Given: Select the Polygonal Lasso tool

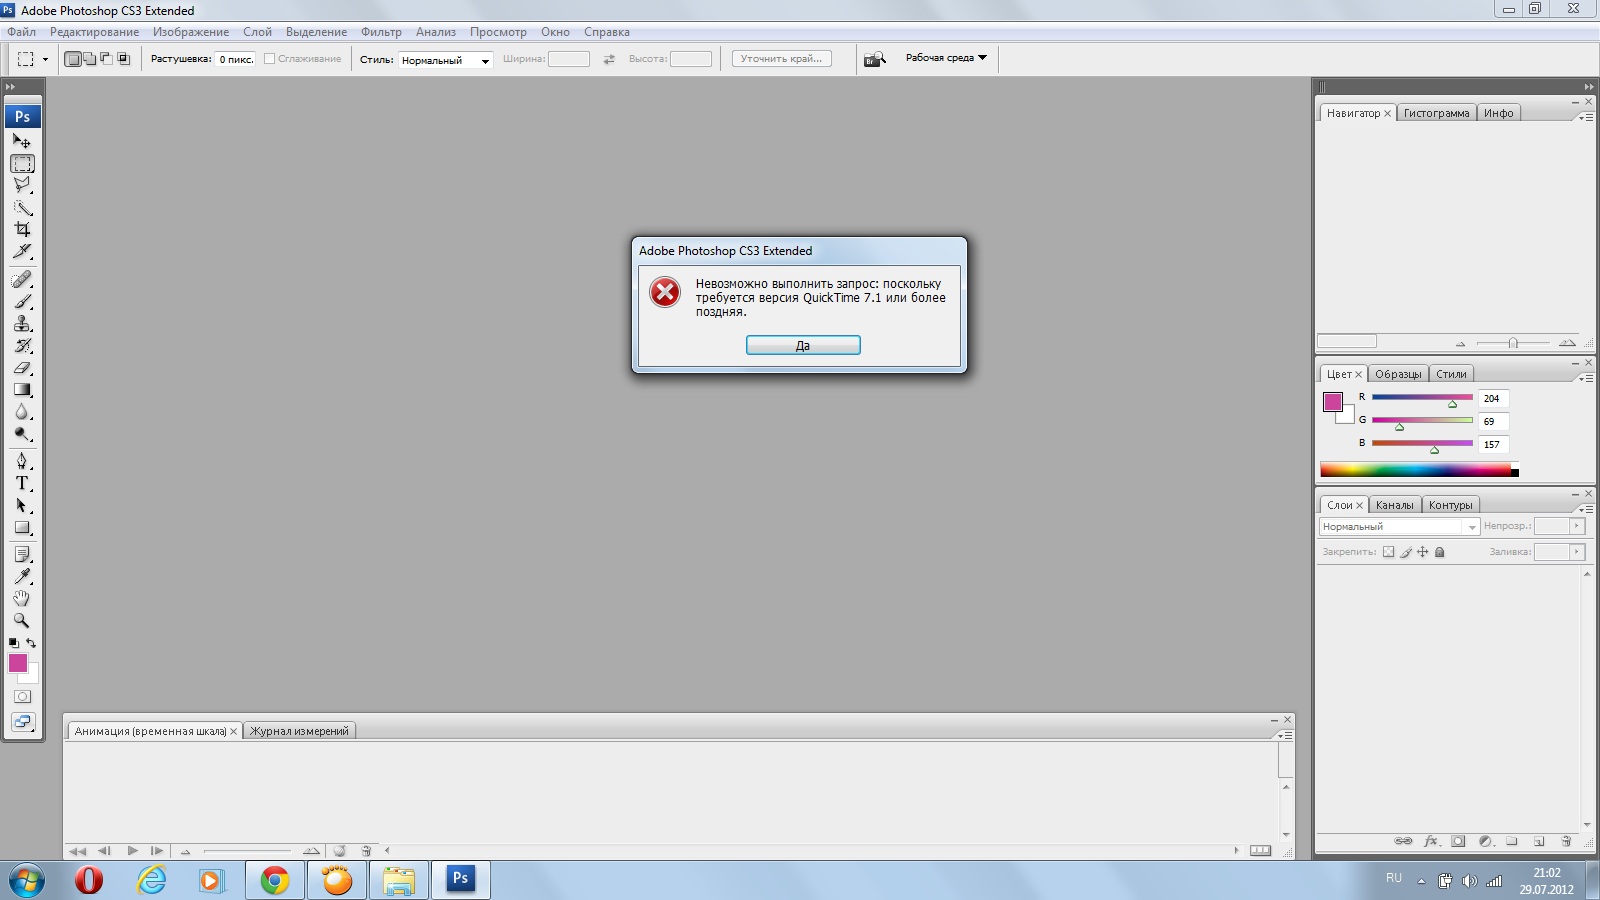Looking at the screenshot, I should pos(22,185).
